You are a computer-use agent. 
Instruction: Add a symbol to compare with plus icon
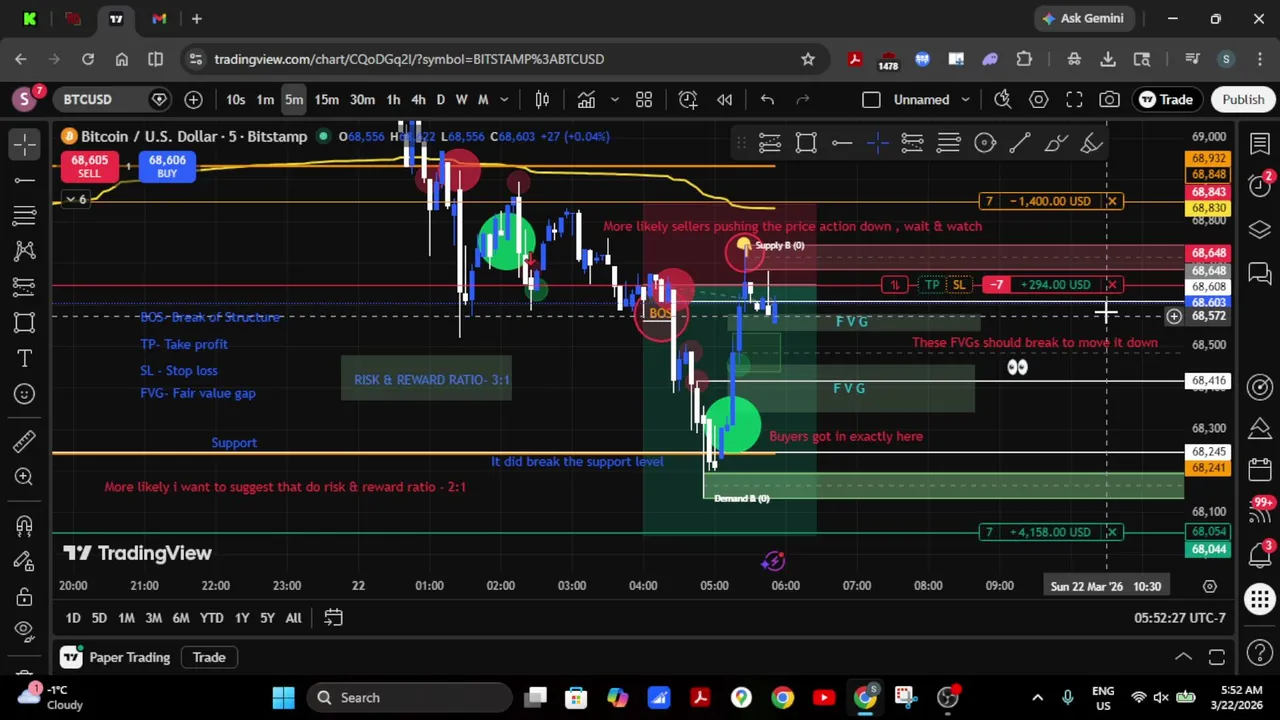193,99
